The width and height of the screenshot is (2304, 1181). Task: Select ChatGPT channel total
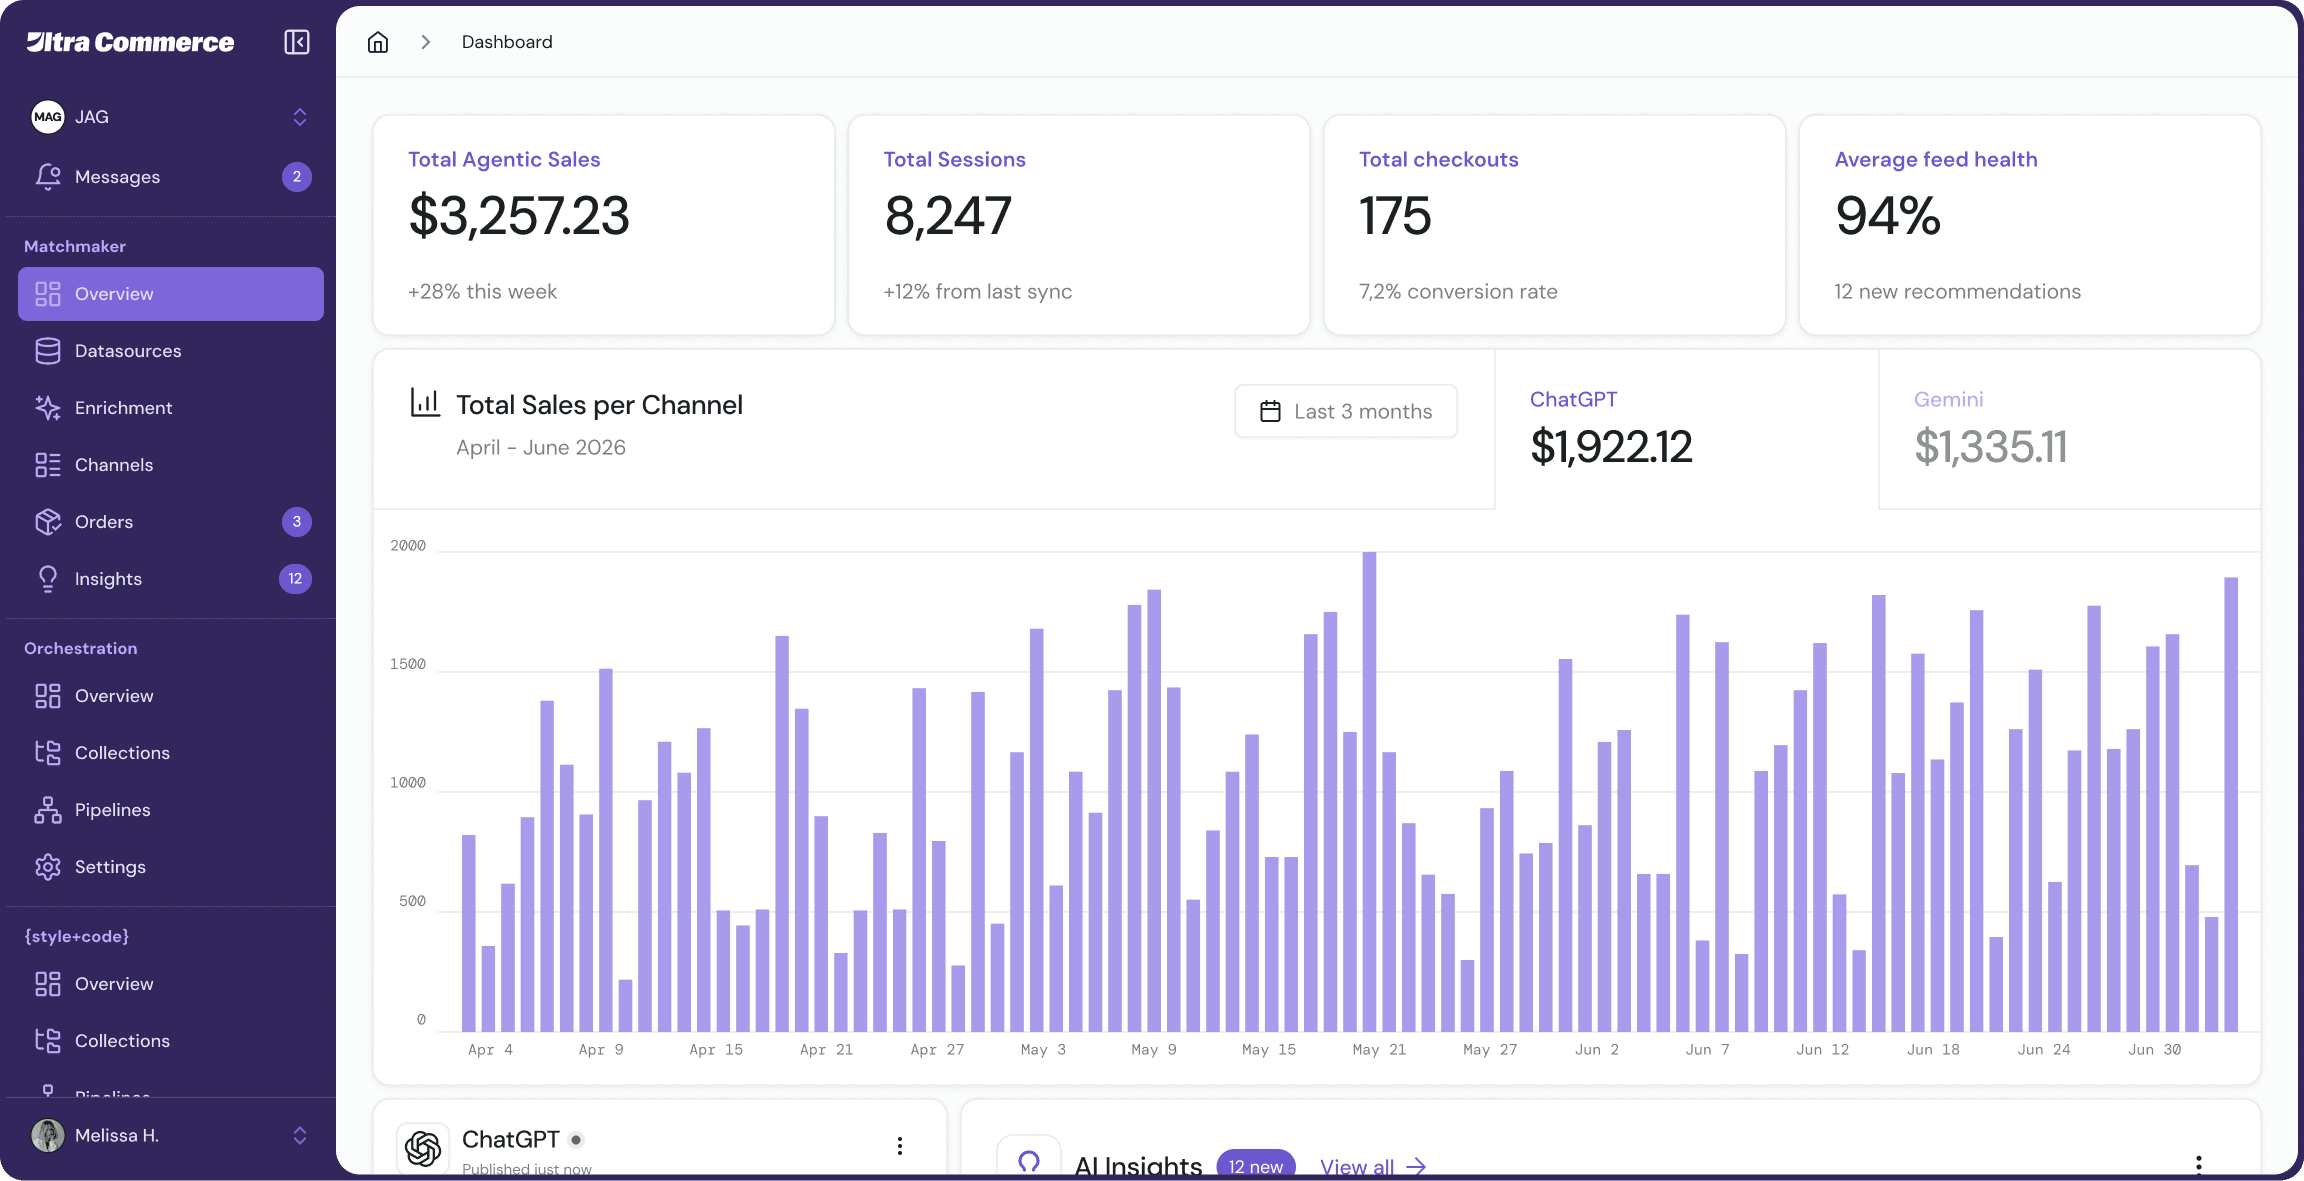click(1685, 429)
